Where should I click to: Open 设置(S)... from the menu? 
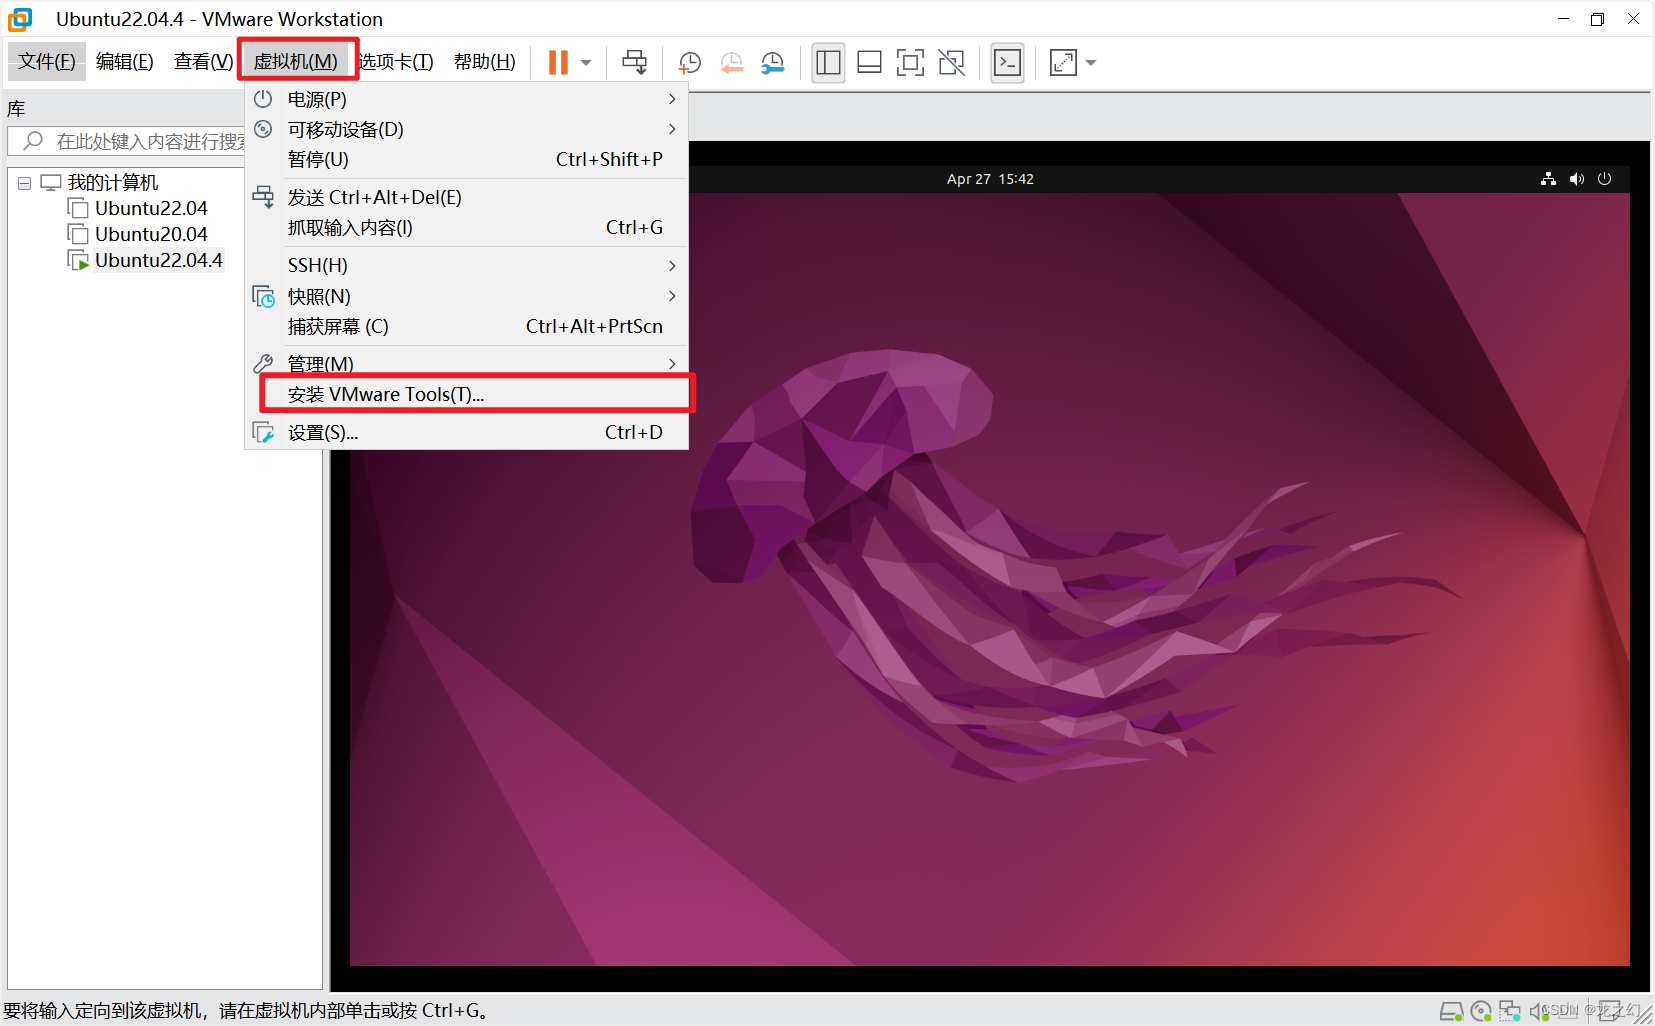(467, 432)
